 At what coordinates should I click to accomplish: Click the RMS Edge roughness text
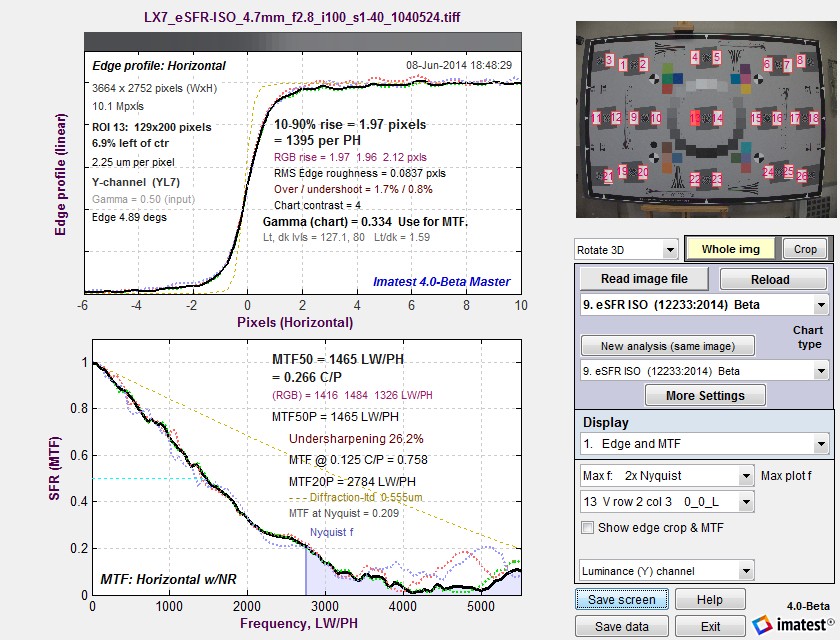tap(359, 174)
